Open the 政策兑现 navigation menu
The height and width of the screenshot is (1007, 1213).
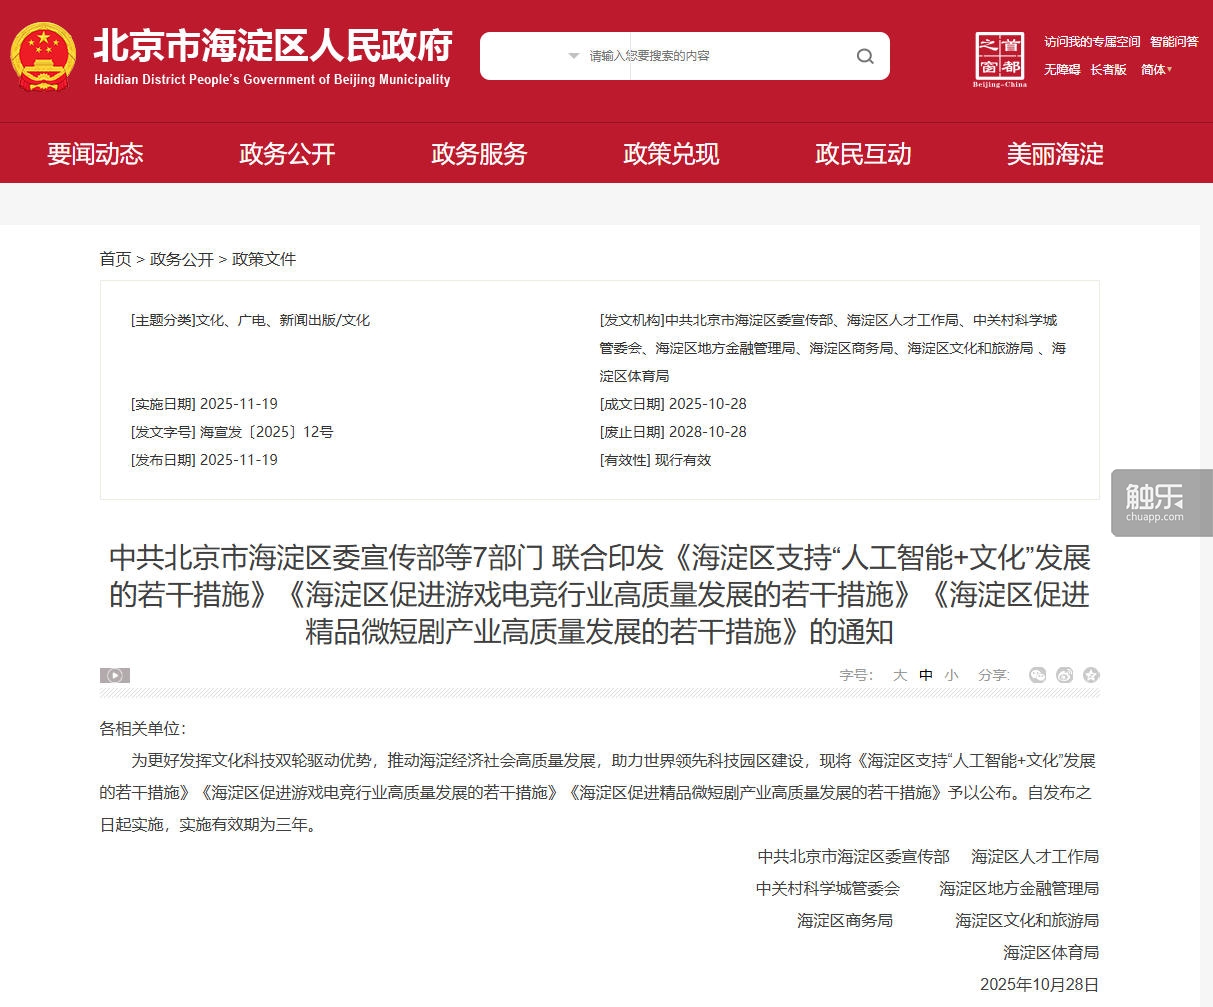pos(671,154)
